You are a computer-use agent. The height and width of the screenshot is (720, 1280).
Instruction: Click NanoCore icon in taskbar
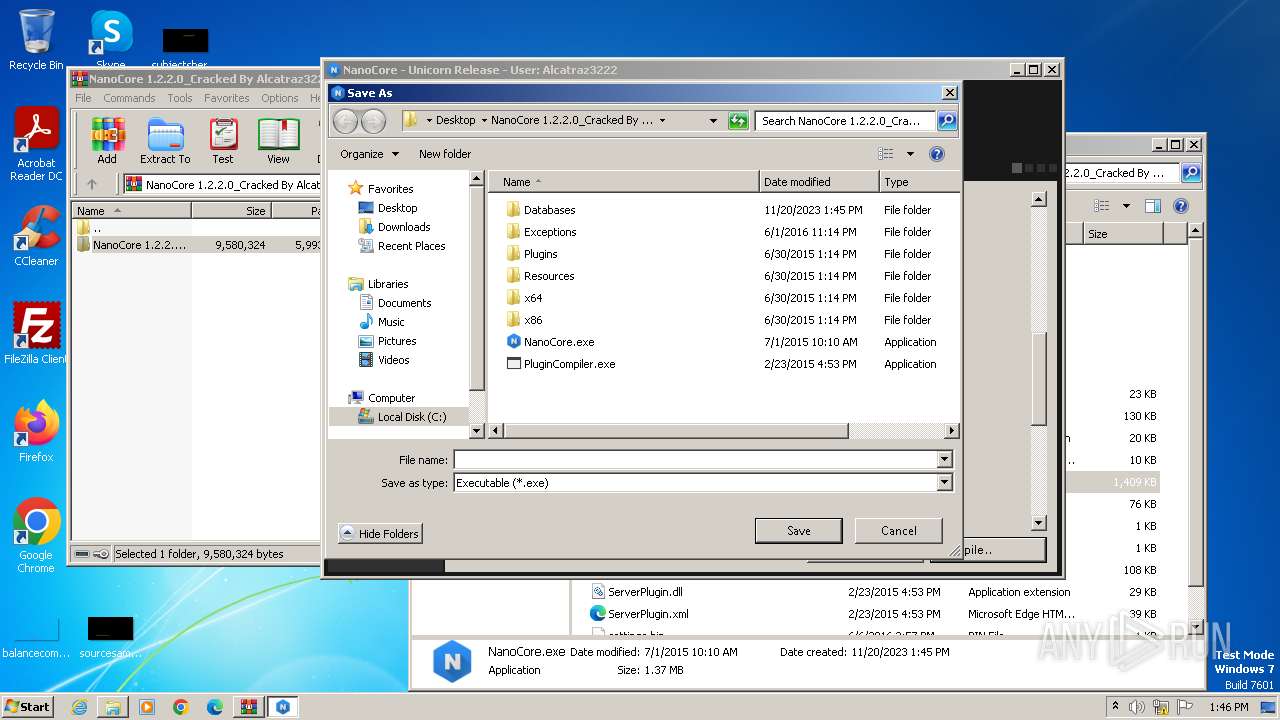point(283,707)
